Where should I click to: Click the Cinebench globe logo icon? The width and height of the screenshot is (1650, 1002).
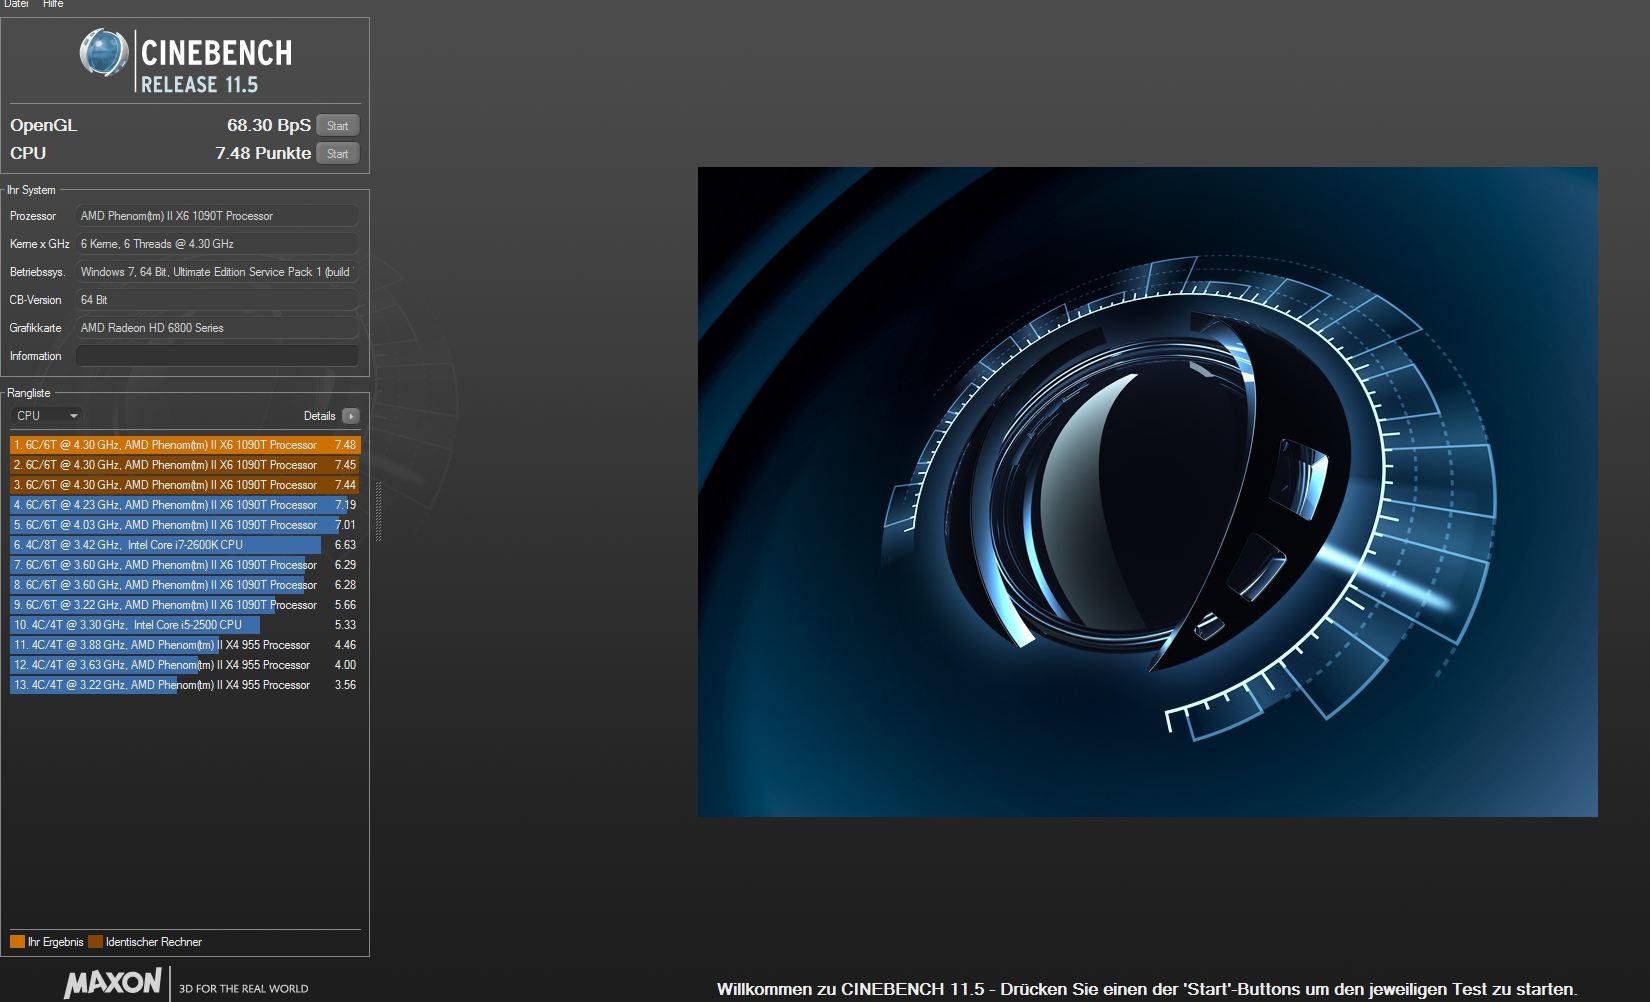pos(103,53)
